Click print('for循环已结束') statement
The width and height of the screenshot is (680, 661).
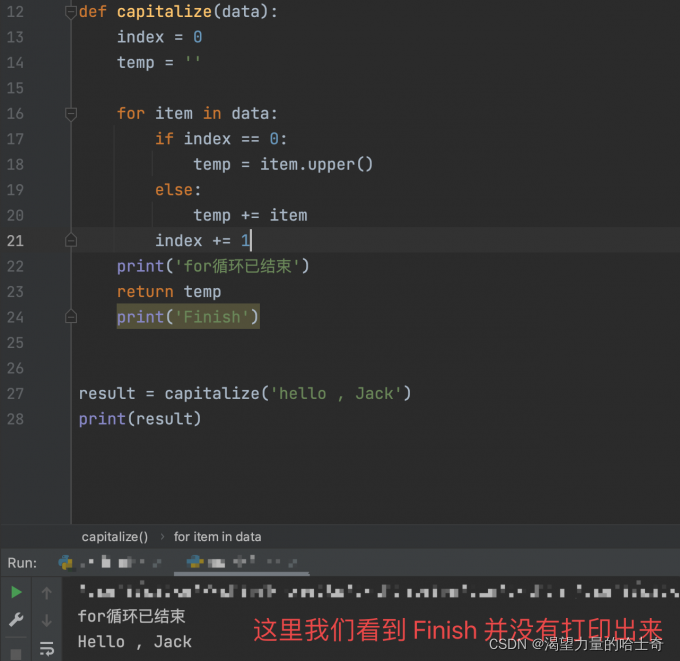click(213, 266)
